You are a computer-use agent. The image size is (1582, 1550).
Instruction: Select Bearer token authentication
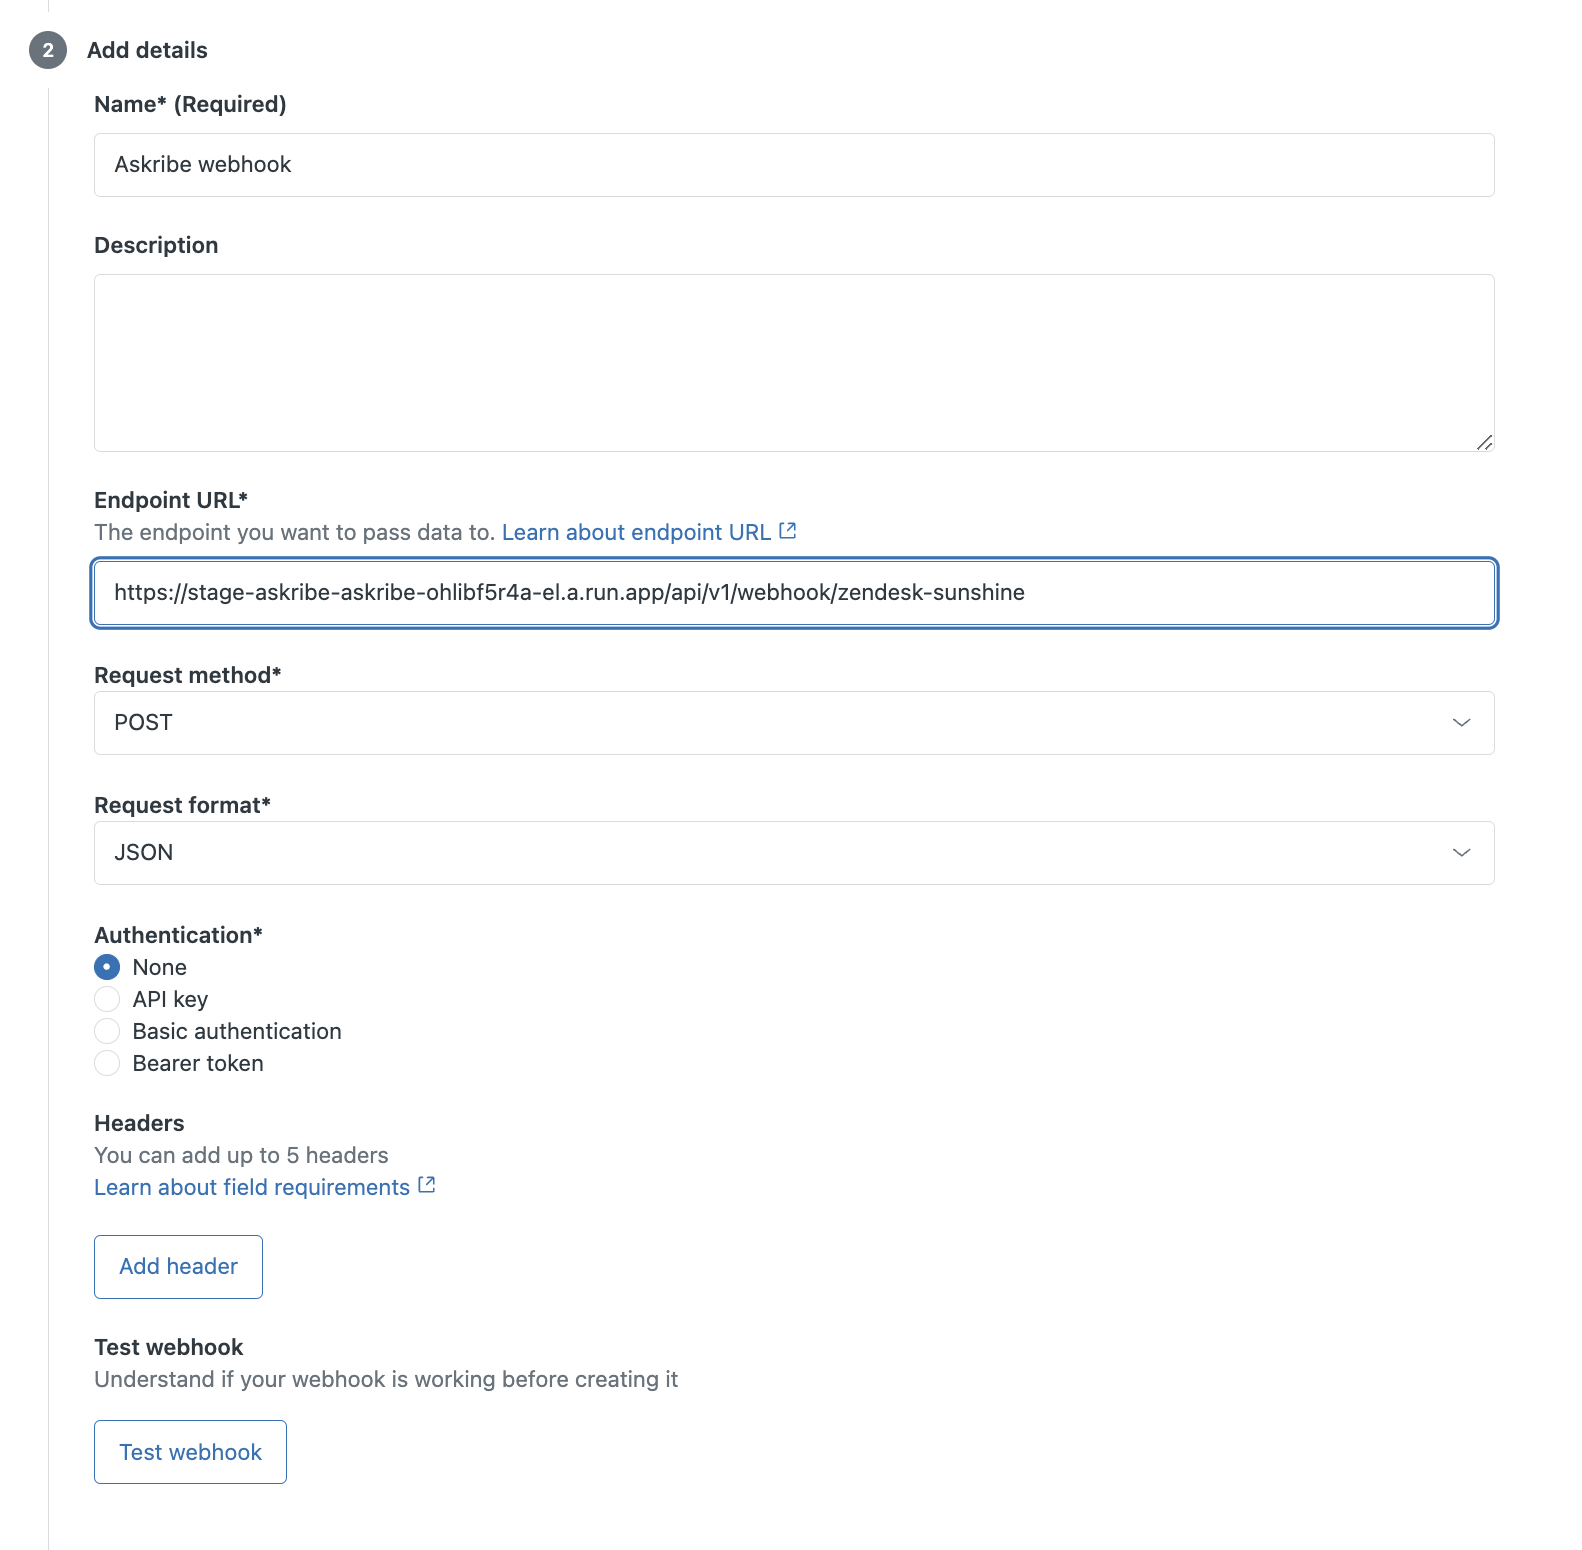[107, 1063]
